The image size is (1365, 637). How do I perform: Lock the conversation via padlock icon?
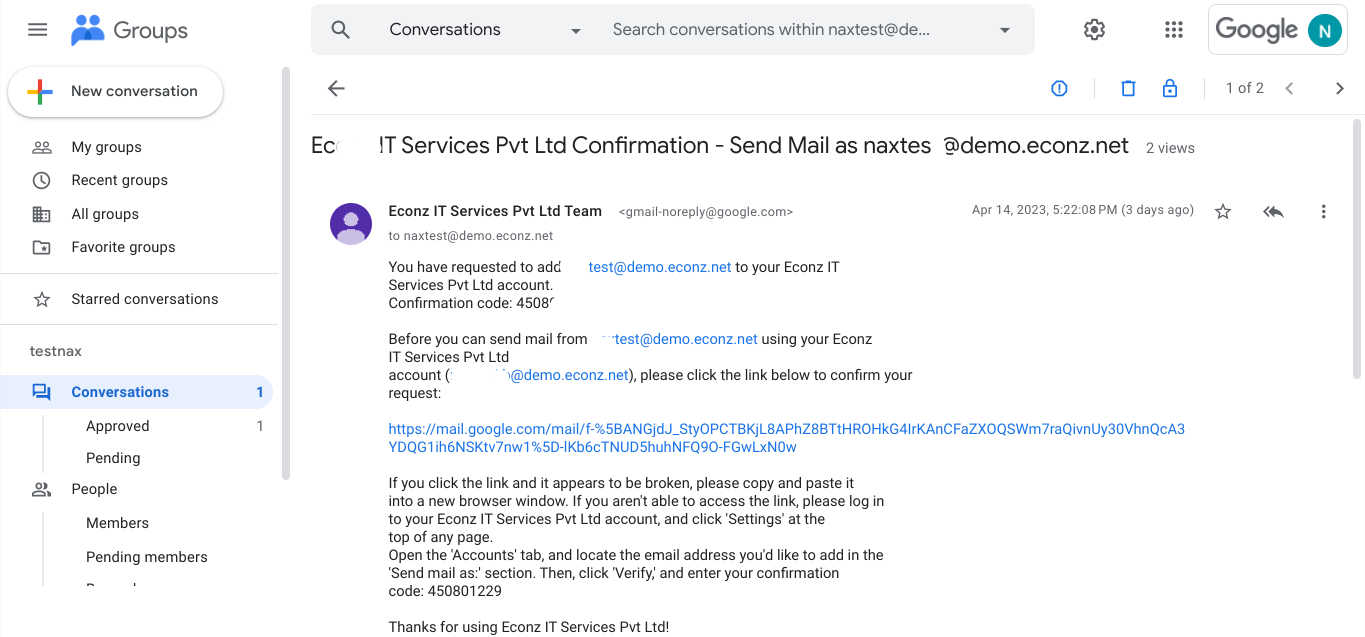pos(1169,89)
